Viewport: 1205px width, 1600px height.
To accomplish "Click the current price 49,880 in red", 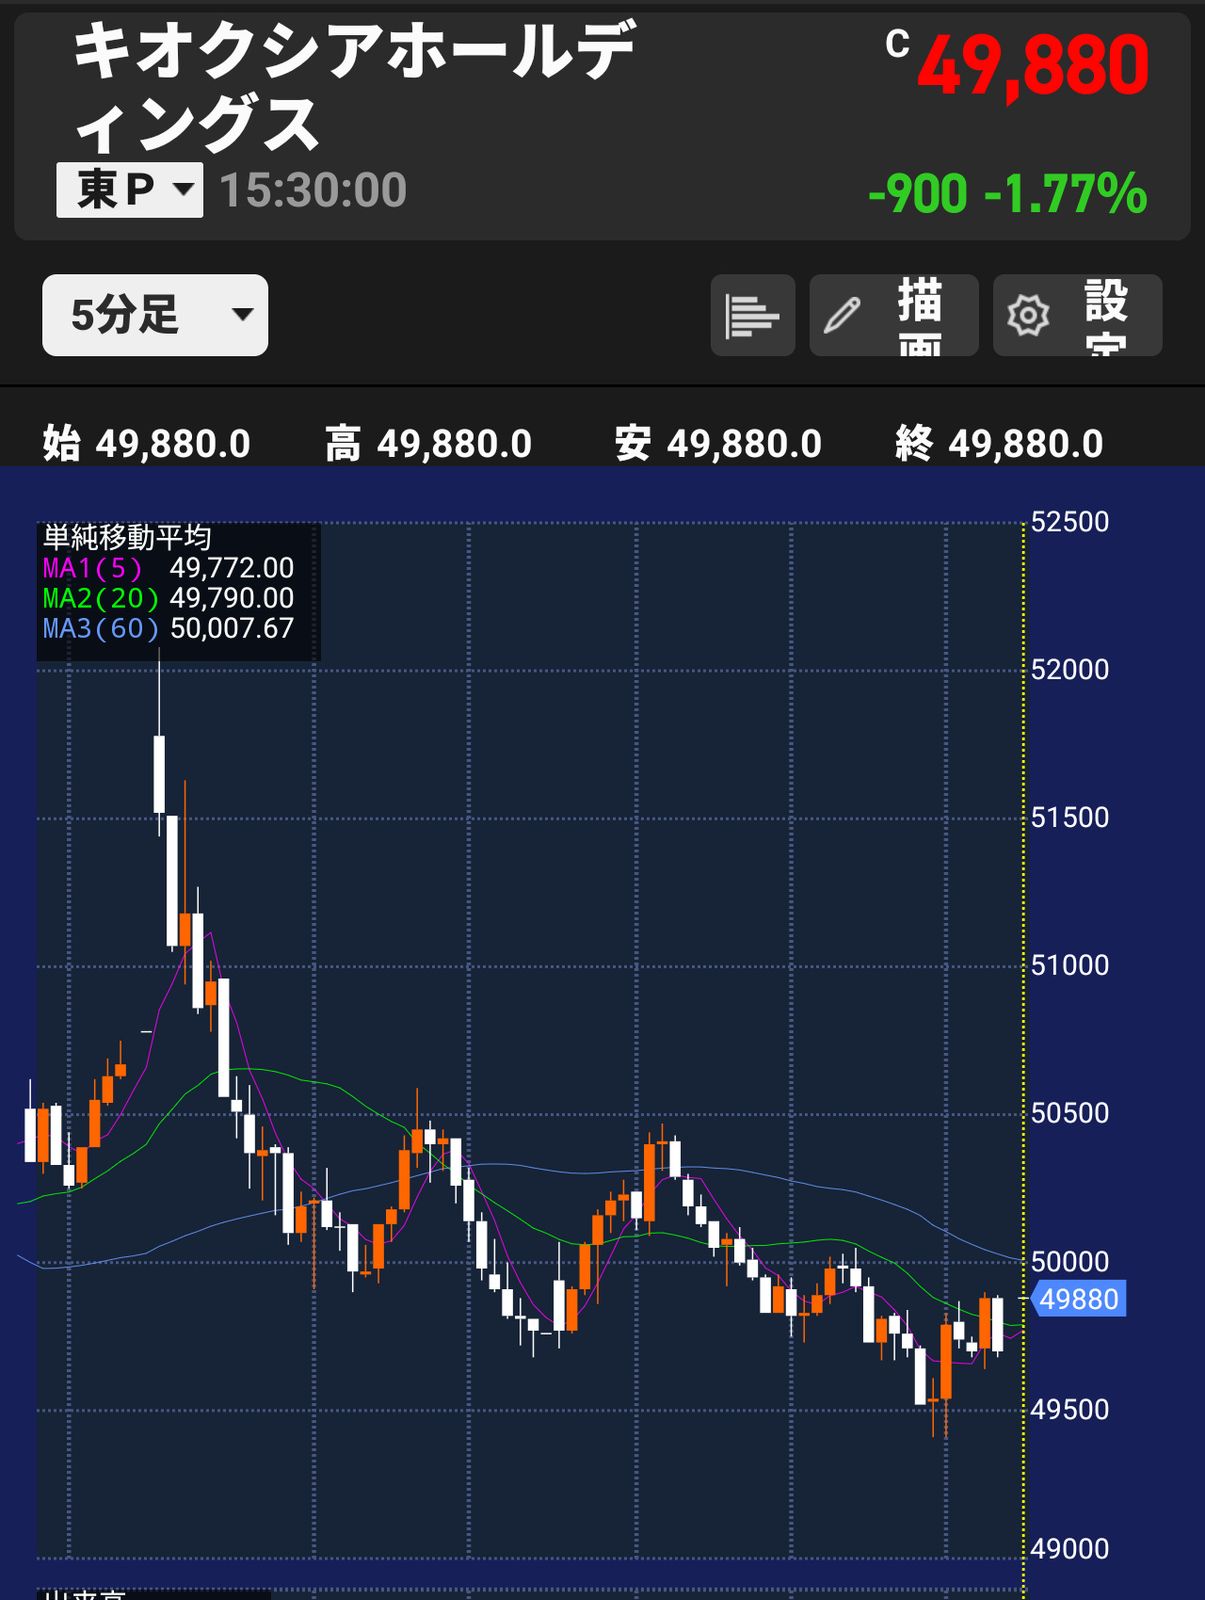I will 1033,67.
